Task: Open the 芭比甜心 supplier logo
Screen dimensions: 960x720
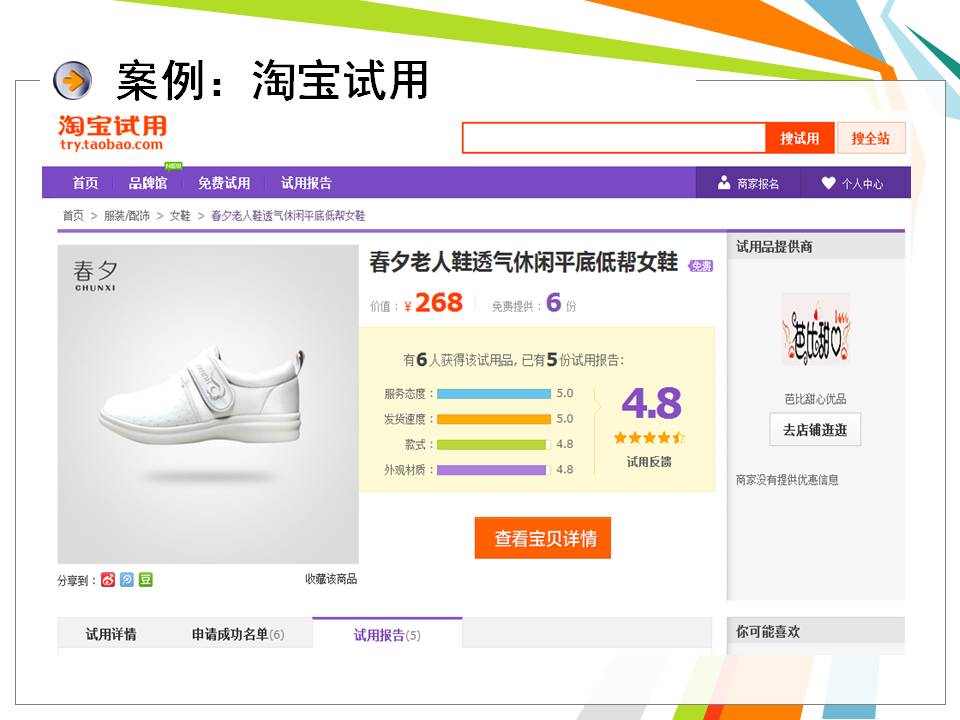Action: coord(816,329)
